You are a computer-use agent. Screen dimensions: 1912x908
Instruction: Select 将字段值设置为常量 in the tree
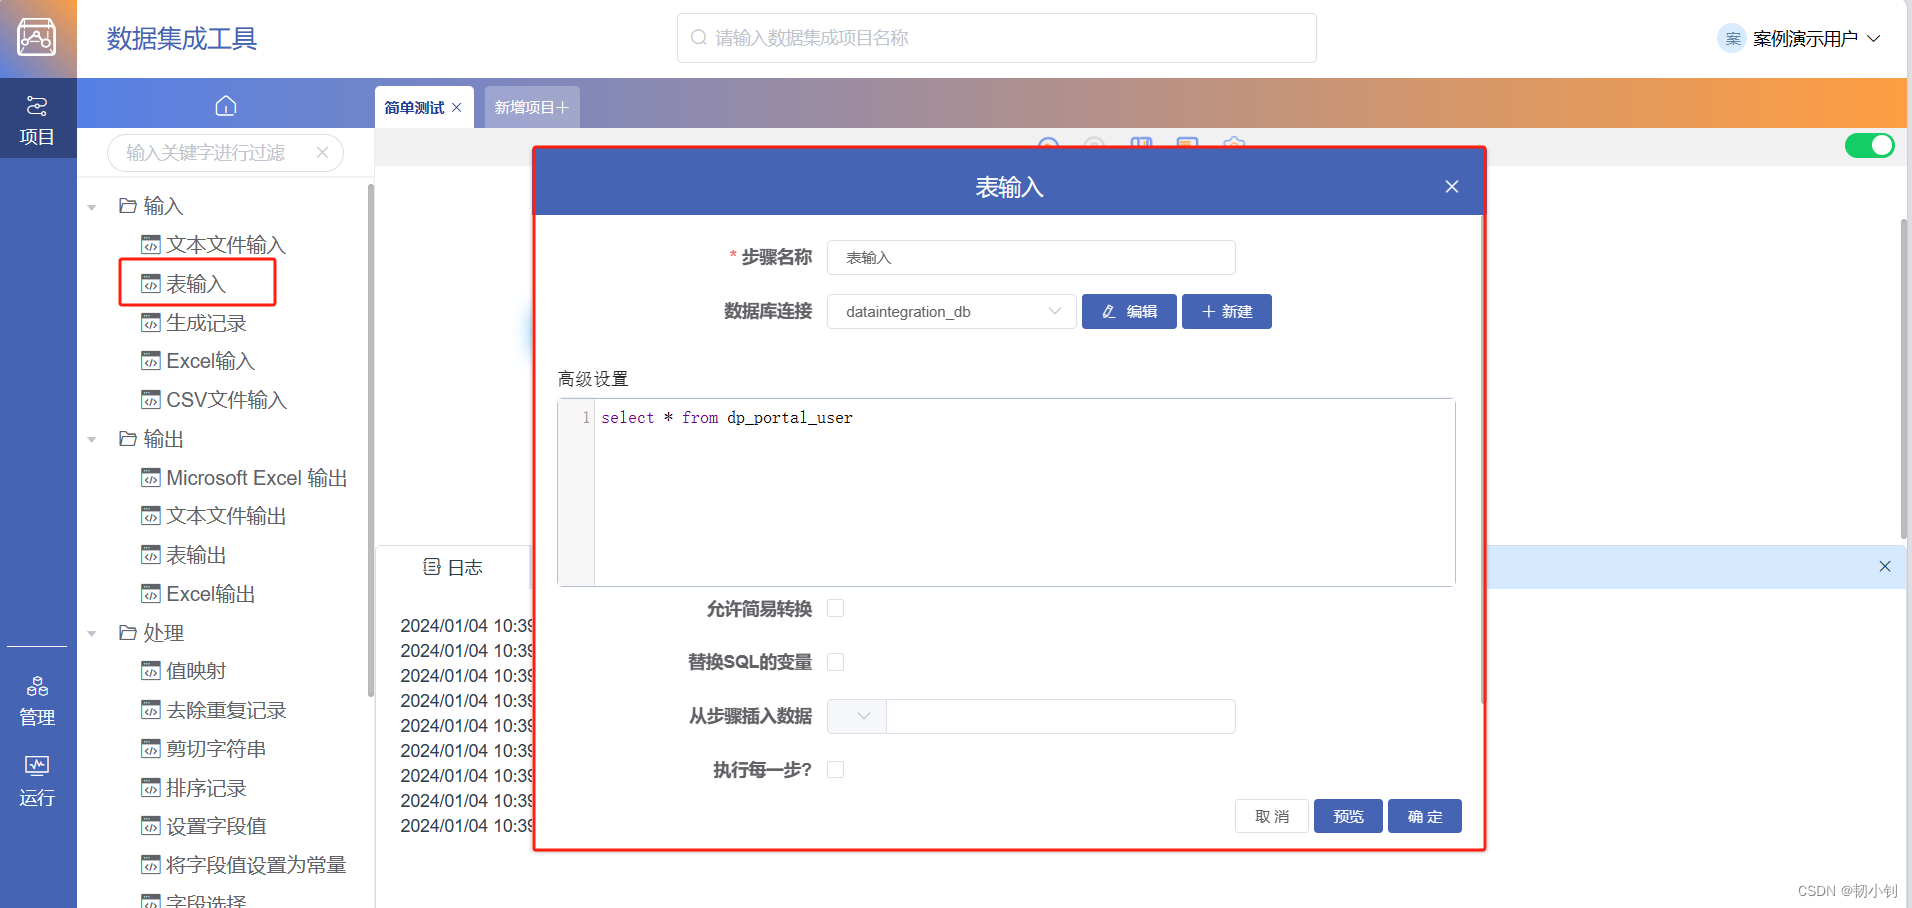pyautogui.click(x=244, y=865)
